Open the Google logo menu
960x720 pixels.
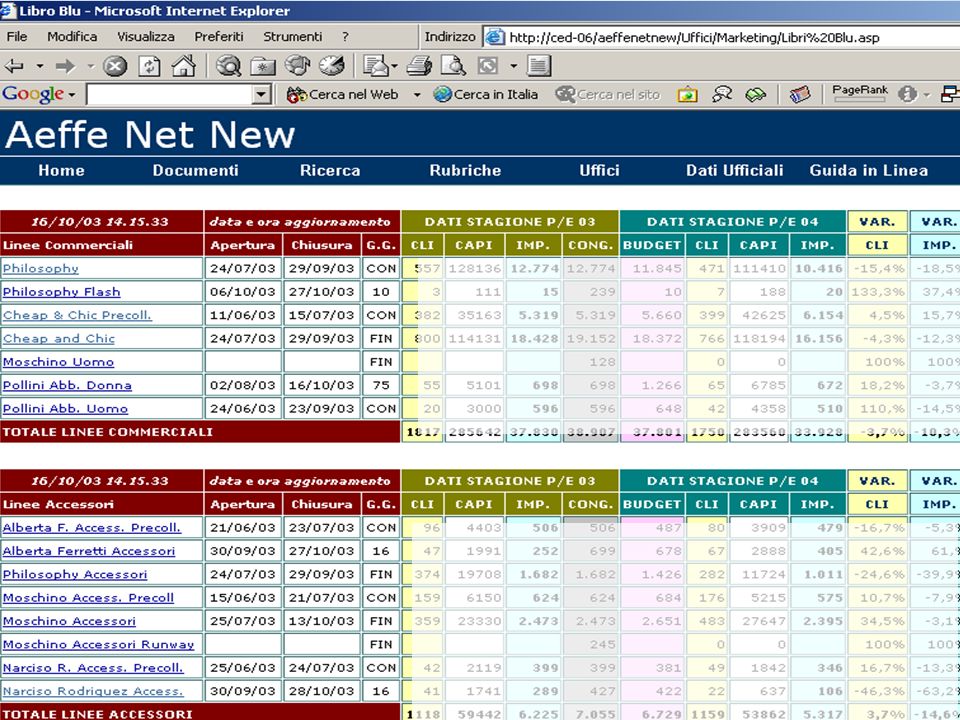[x=39, y=94]
